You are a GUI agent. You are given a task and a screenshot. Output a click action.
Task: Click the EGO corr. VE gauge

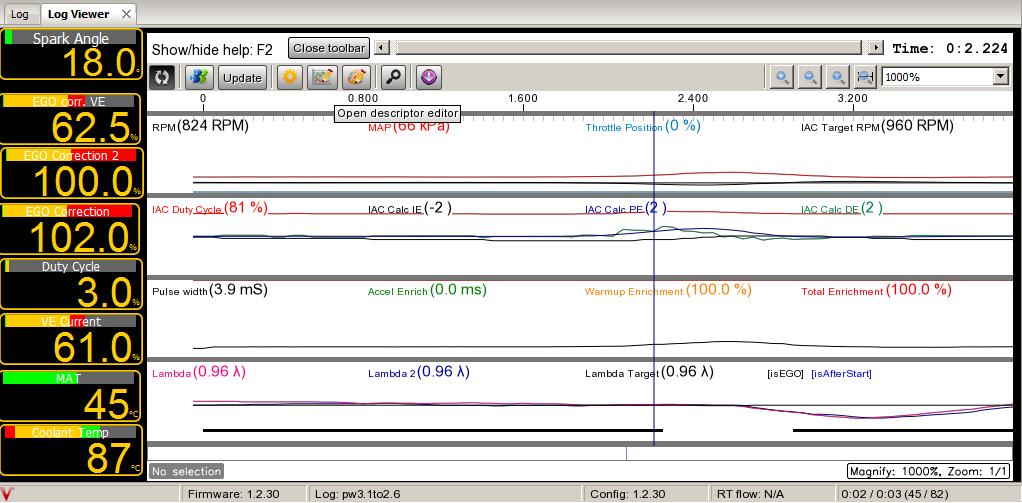(x=71, y=119)
